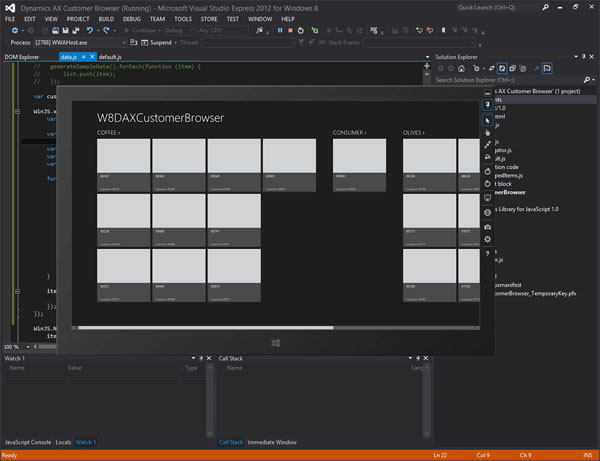Toggle simulator always-on-top pin icon
Screen dimensions: 600x461
coord(488,105)
